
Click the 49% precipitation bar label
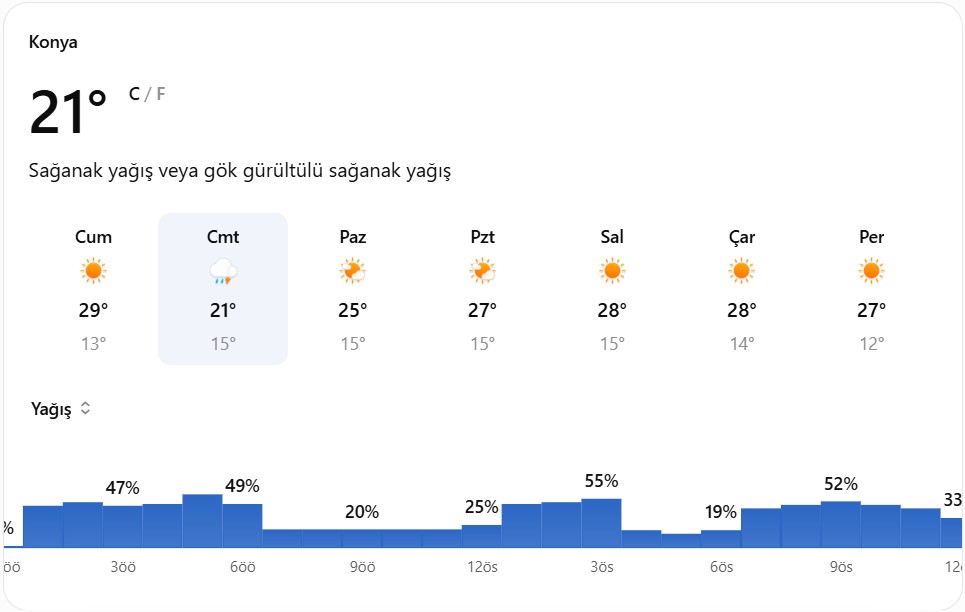[x=242, y=486]
